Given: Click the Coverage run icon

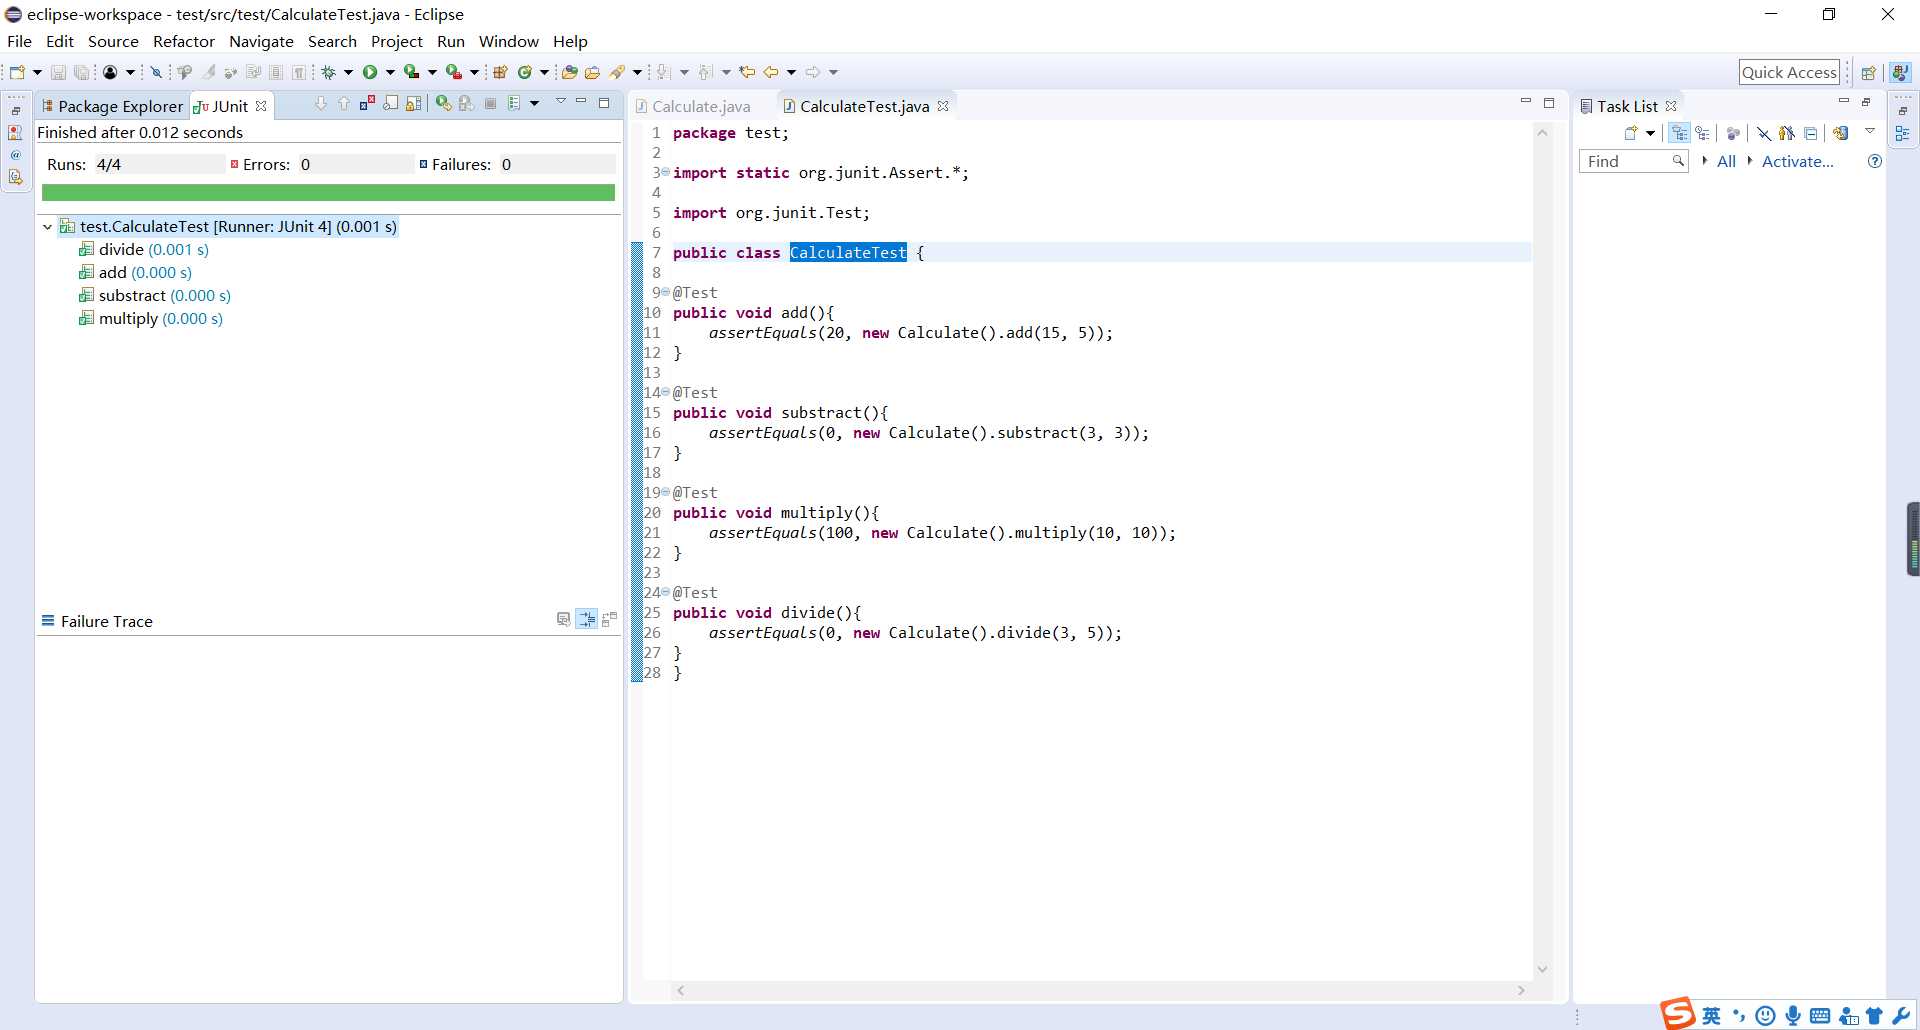Looking at the screenshot, I should (411, 72).
